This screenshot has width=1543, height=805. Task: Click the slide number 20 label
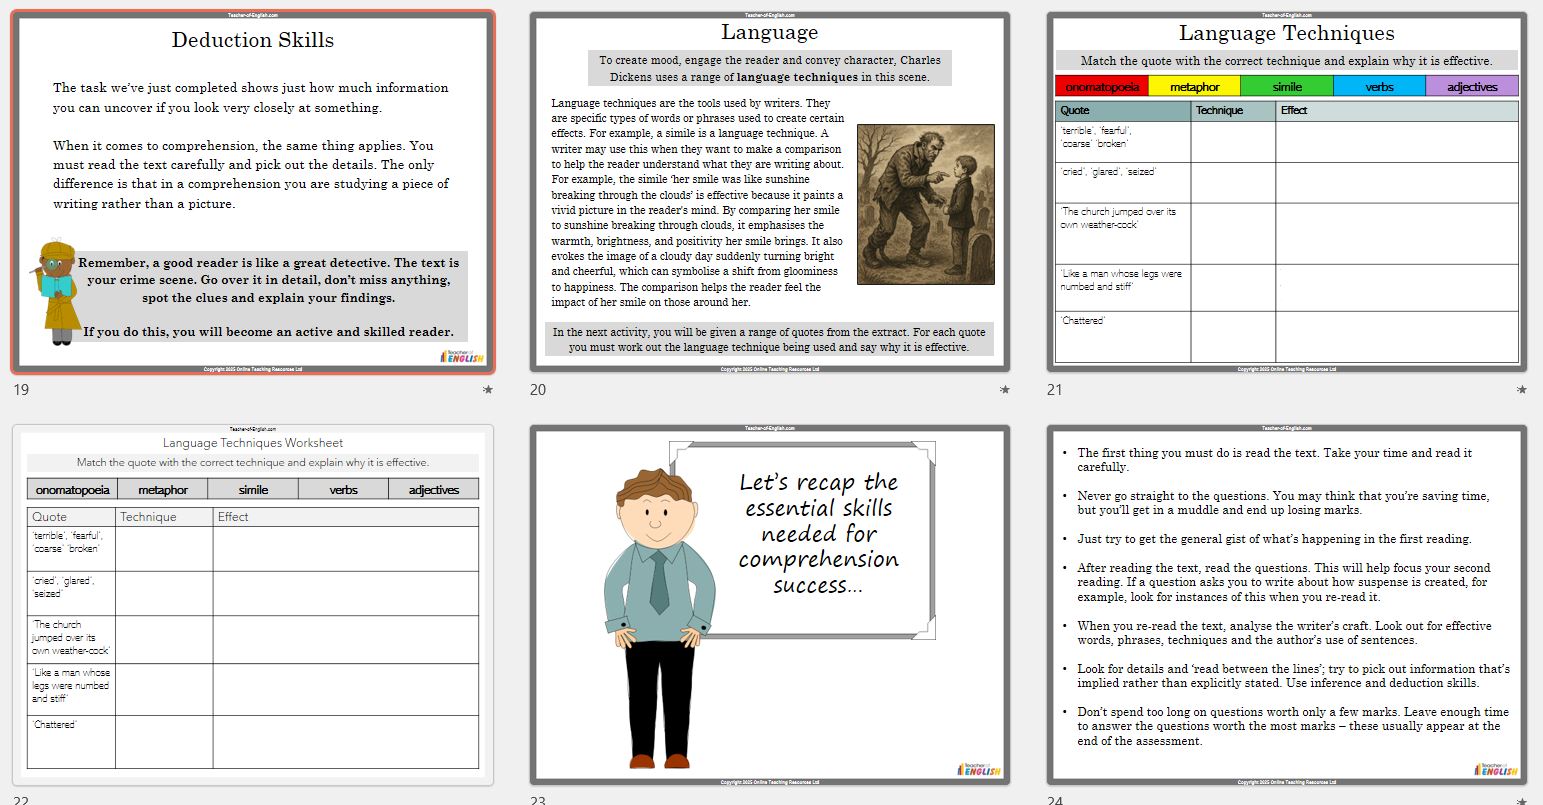click(538, 390)
